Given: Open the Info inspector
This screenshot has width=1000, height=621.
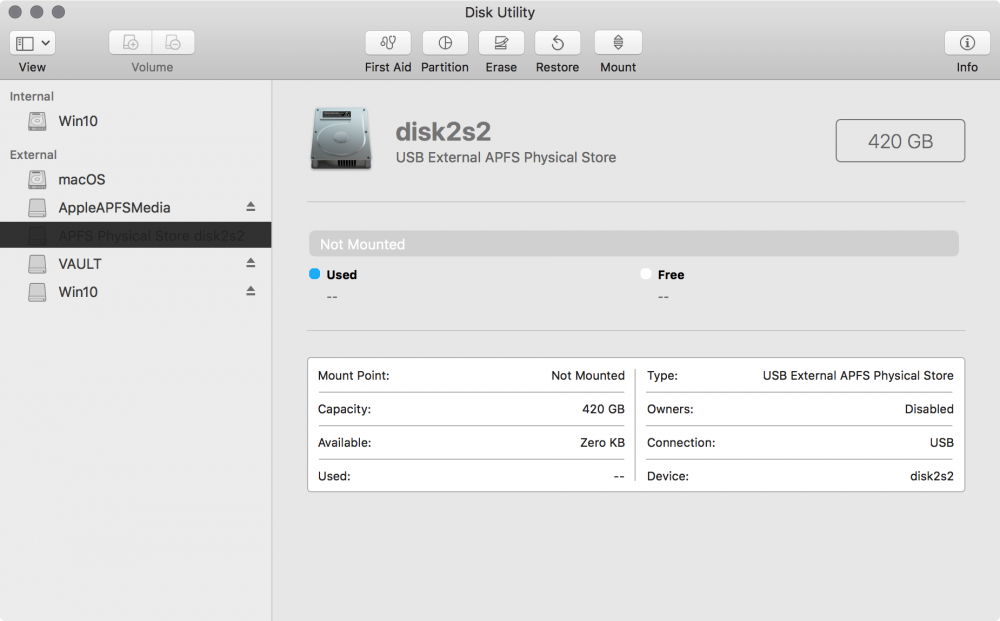Looking at the screenshot, I should 967,43.
